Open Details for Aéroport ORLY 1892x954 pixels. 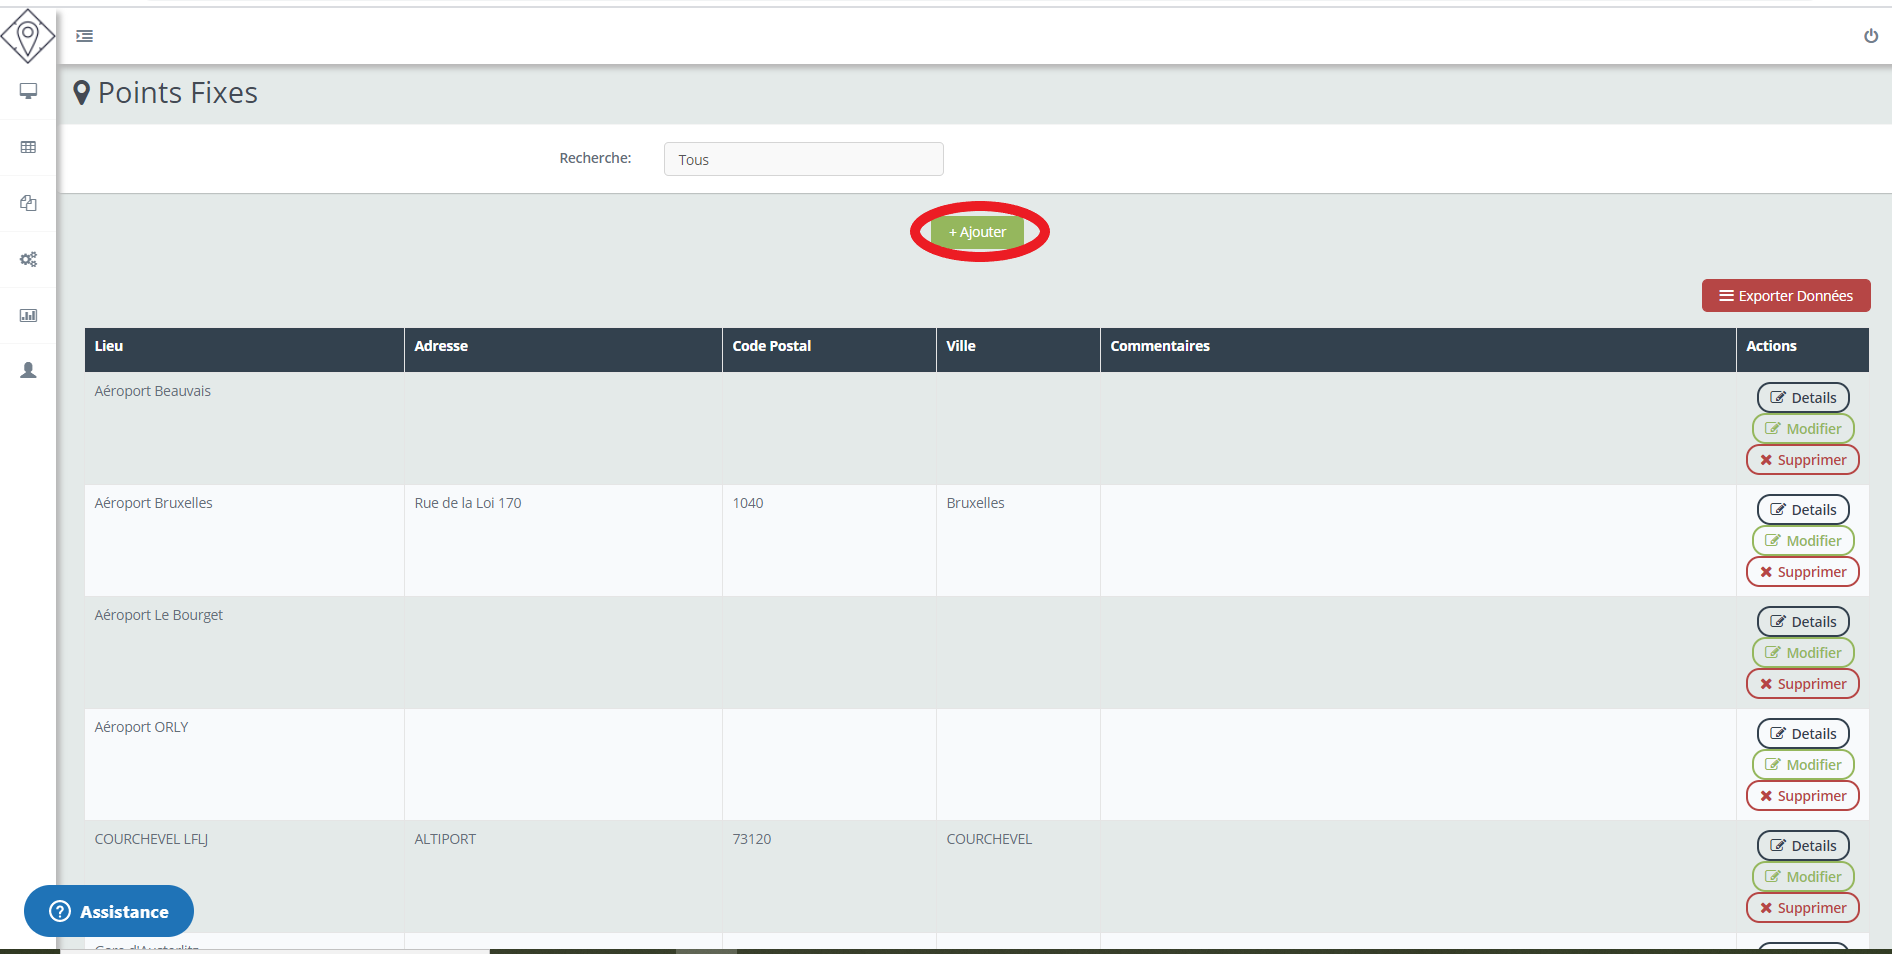tap(1802, 734)
